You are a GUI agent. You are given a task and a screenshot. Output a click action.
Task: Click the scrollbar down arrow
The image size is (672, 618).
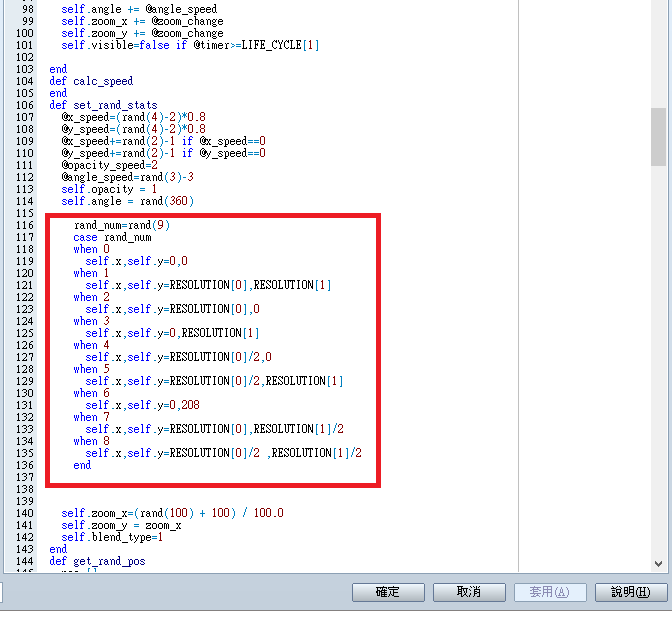(x=658, y=564)
